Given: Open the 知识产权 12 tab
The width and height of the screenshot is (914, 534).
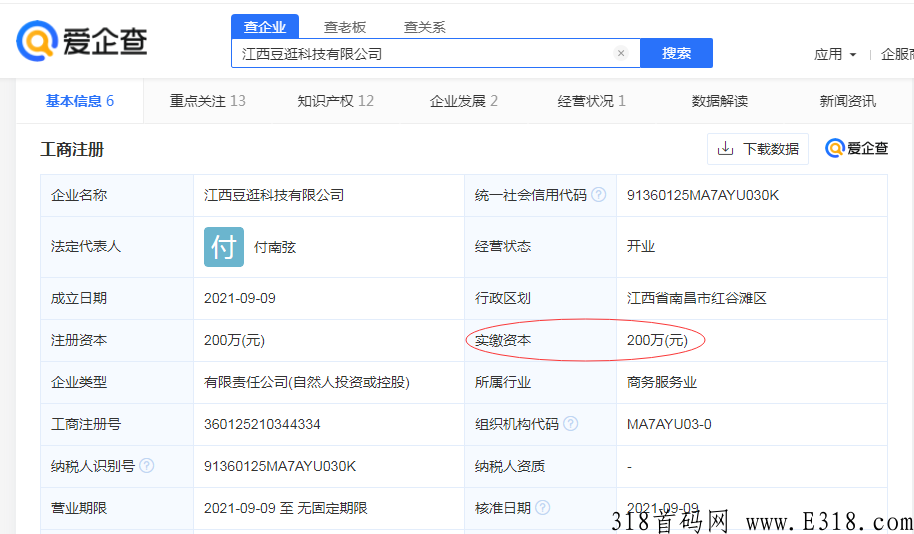Looking at the screenshot, I should [x=335, y=101].
